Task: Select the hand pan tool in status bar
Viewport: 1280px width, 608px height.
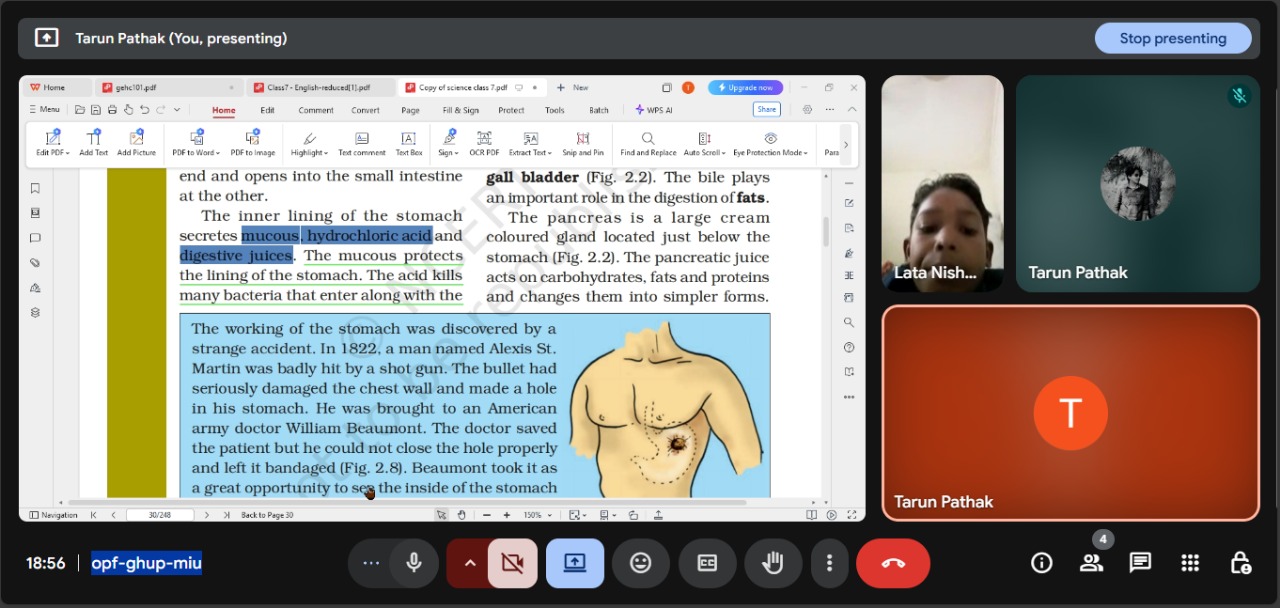Action: pos(461,515)
